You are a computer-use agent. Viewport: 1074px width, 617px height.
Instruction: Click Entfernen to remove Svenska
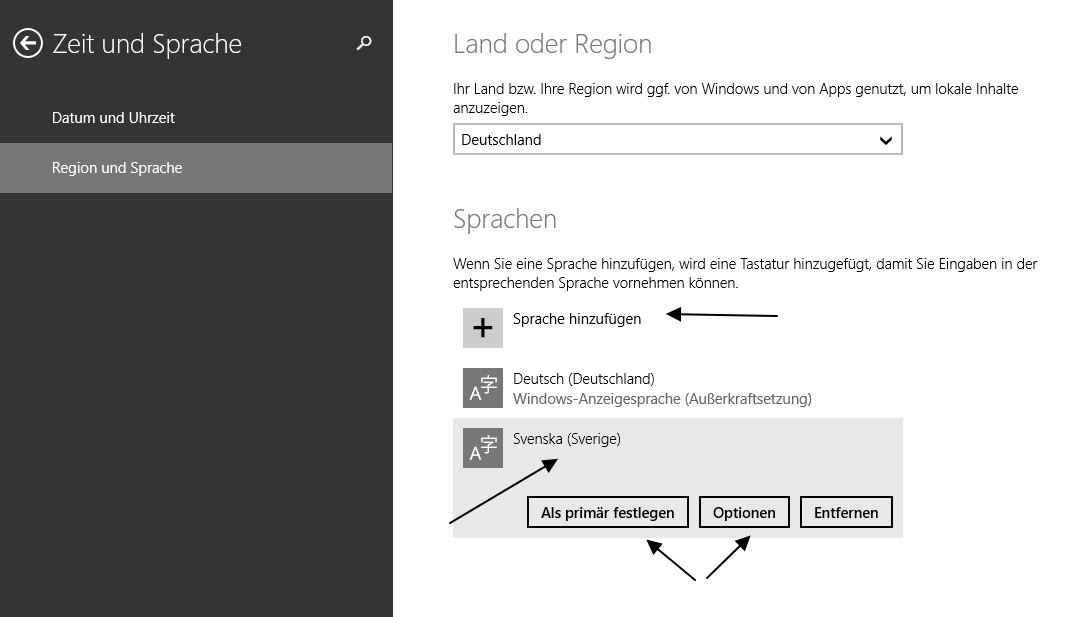846,512
